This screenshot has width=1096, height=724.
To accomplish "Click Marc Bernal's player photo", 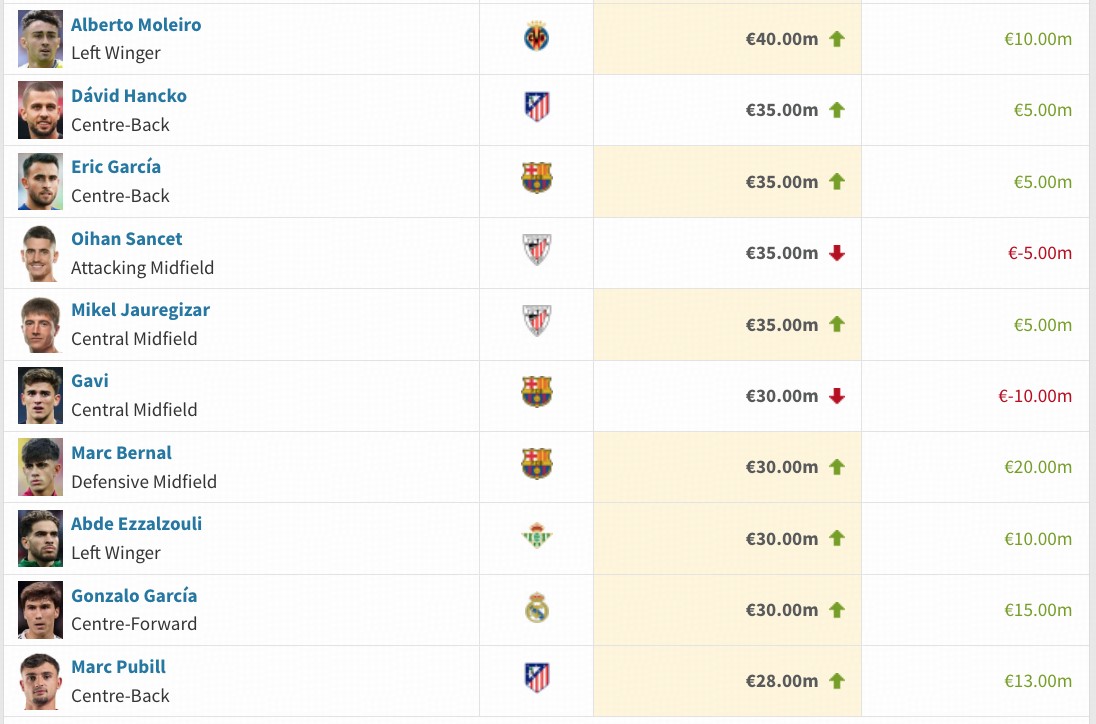I will click(40, 467).
